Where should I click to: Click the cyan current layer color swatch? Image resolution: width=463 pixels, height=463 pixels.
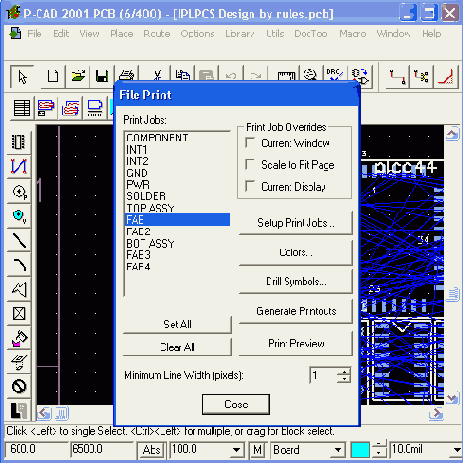click(360, 450)
